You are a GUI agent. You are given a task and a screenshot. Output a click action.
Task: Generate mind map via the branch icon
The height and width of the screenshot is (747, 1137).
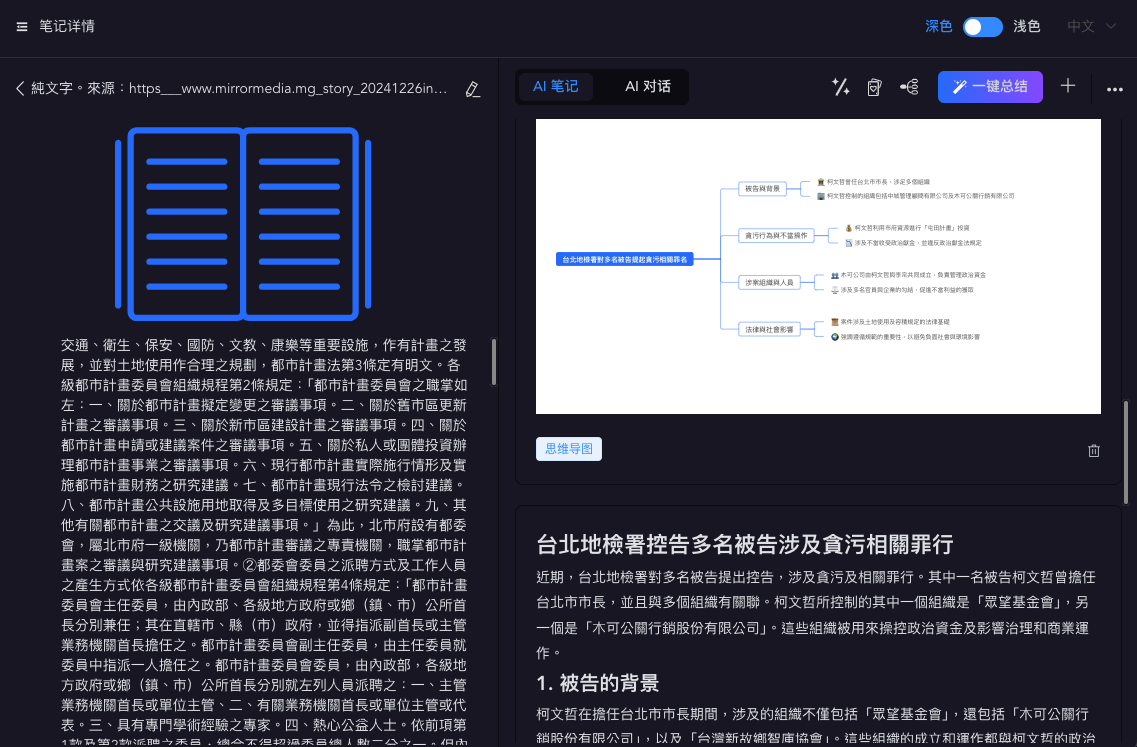pyautogui.click(x=909, y=87)
